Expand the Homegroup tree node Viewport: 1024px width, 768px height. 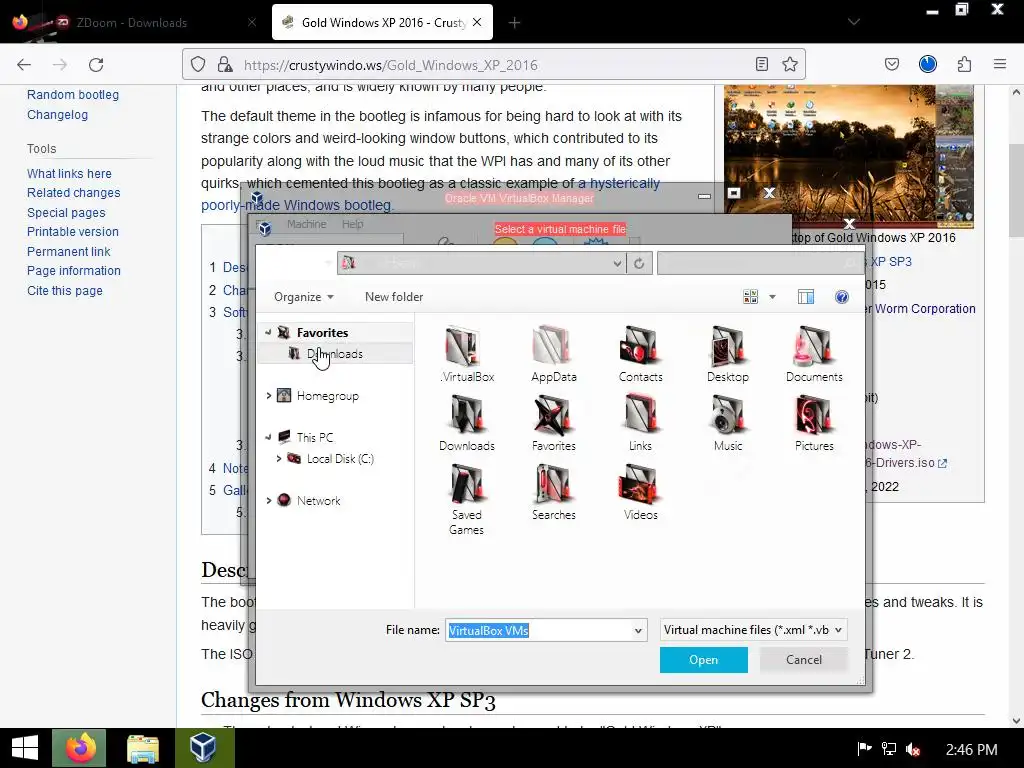point(268,396)
